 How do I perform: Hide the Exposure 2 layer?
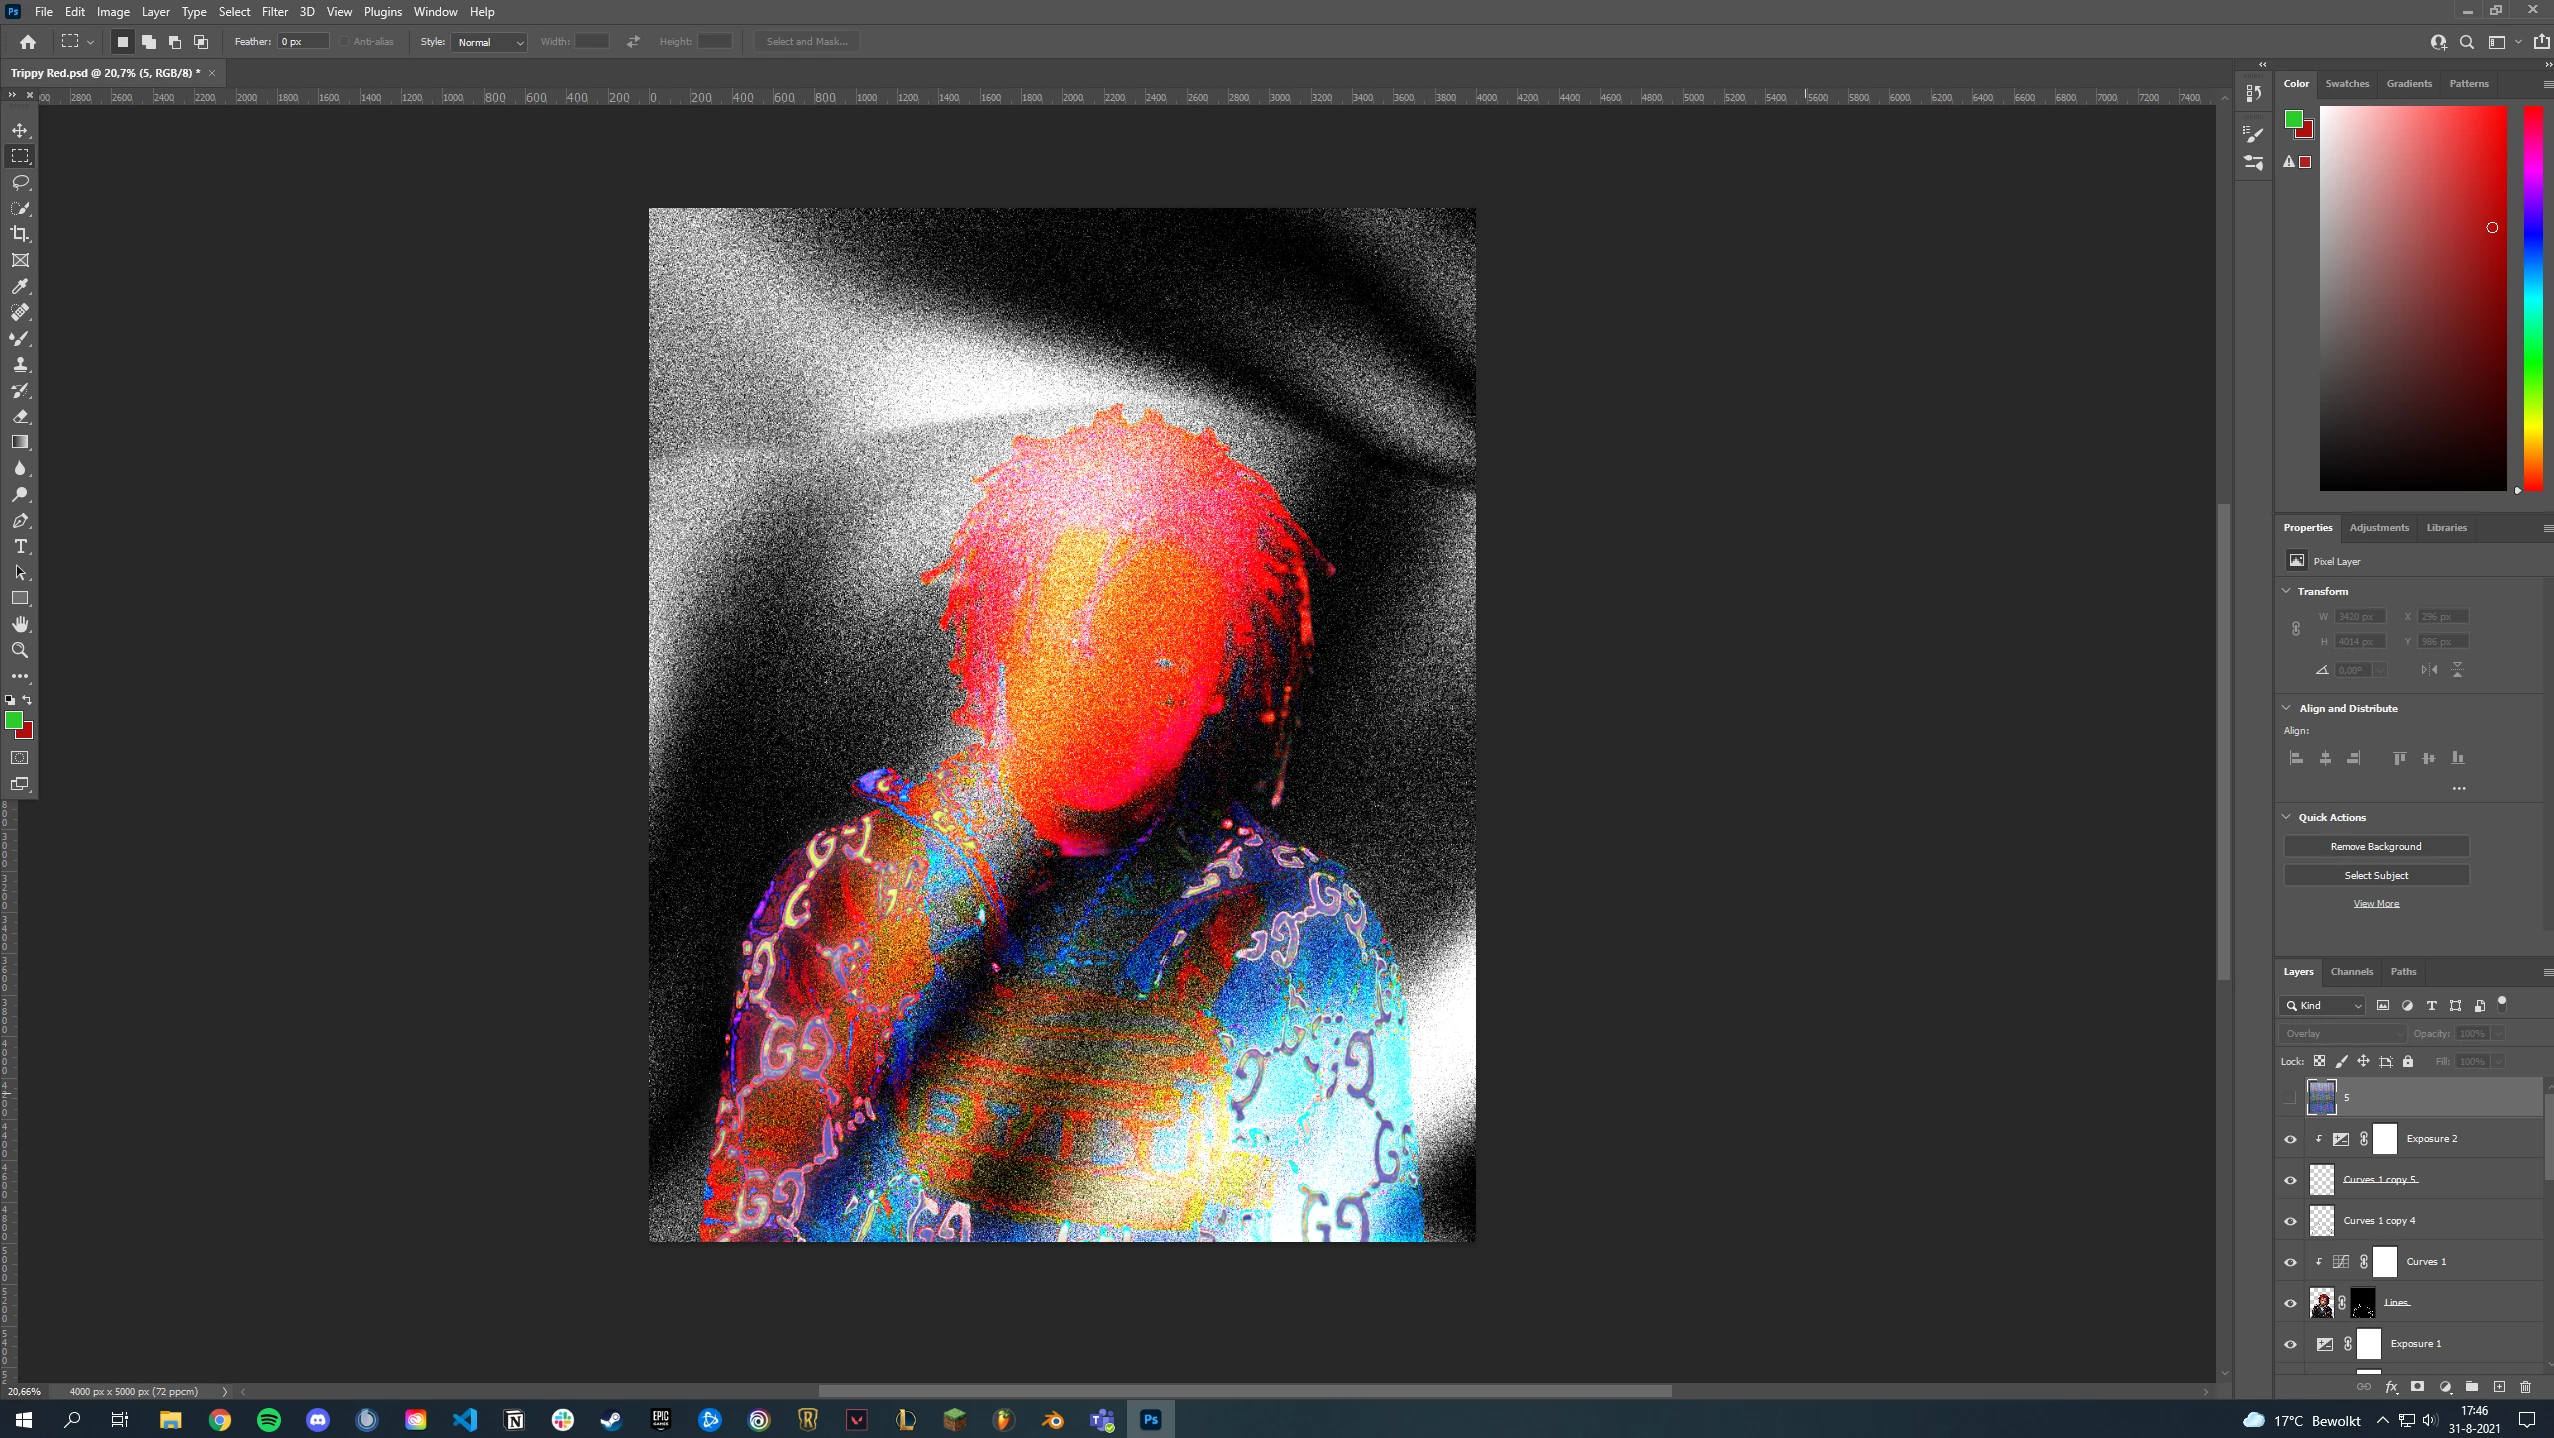point(2290,1139)
